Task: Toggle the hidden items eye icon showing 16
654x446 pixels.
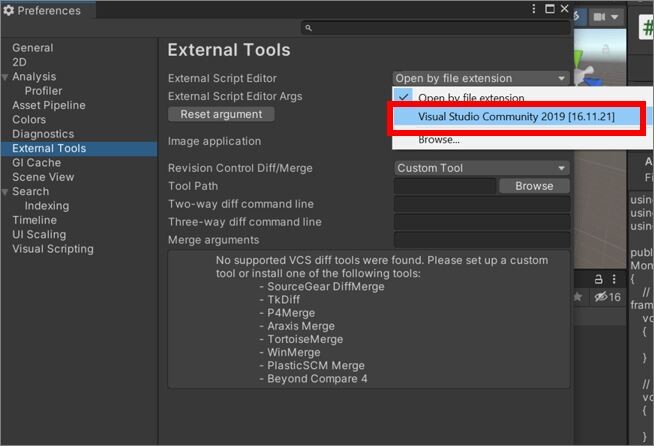Action: [x=607, y=297]
